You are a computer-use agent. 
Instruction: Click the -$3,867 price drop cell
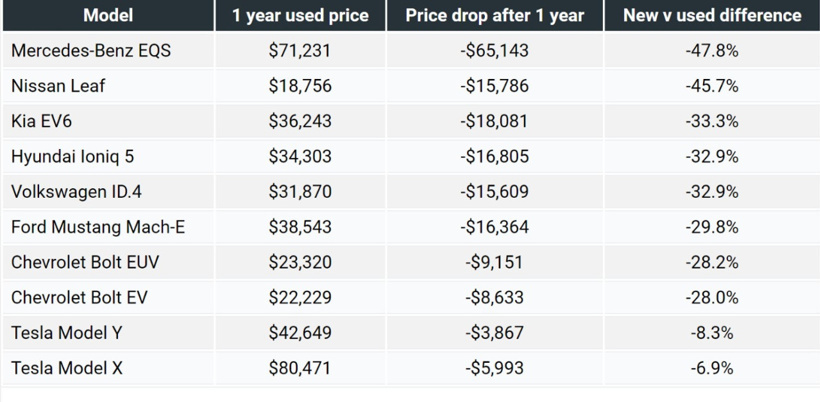click(x=495, y=332)
